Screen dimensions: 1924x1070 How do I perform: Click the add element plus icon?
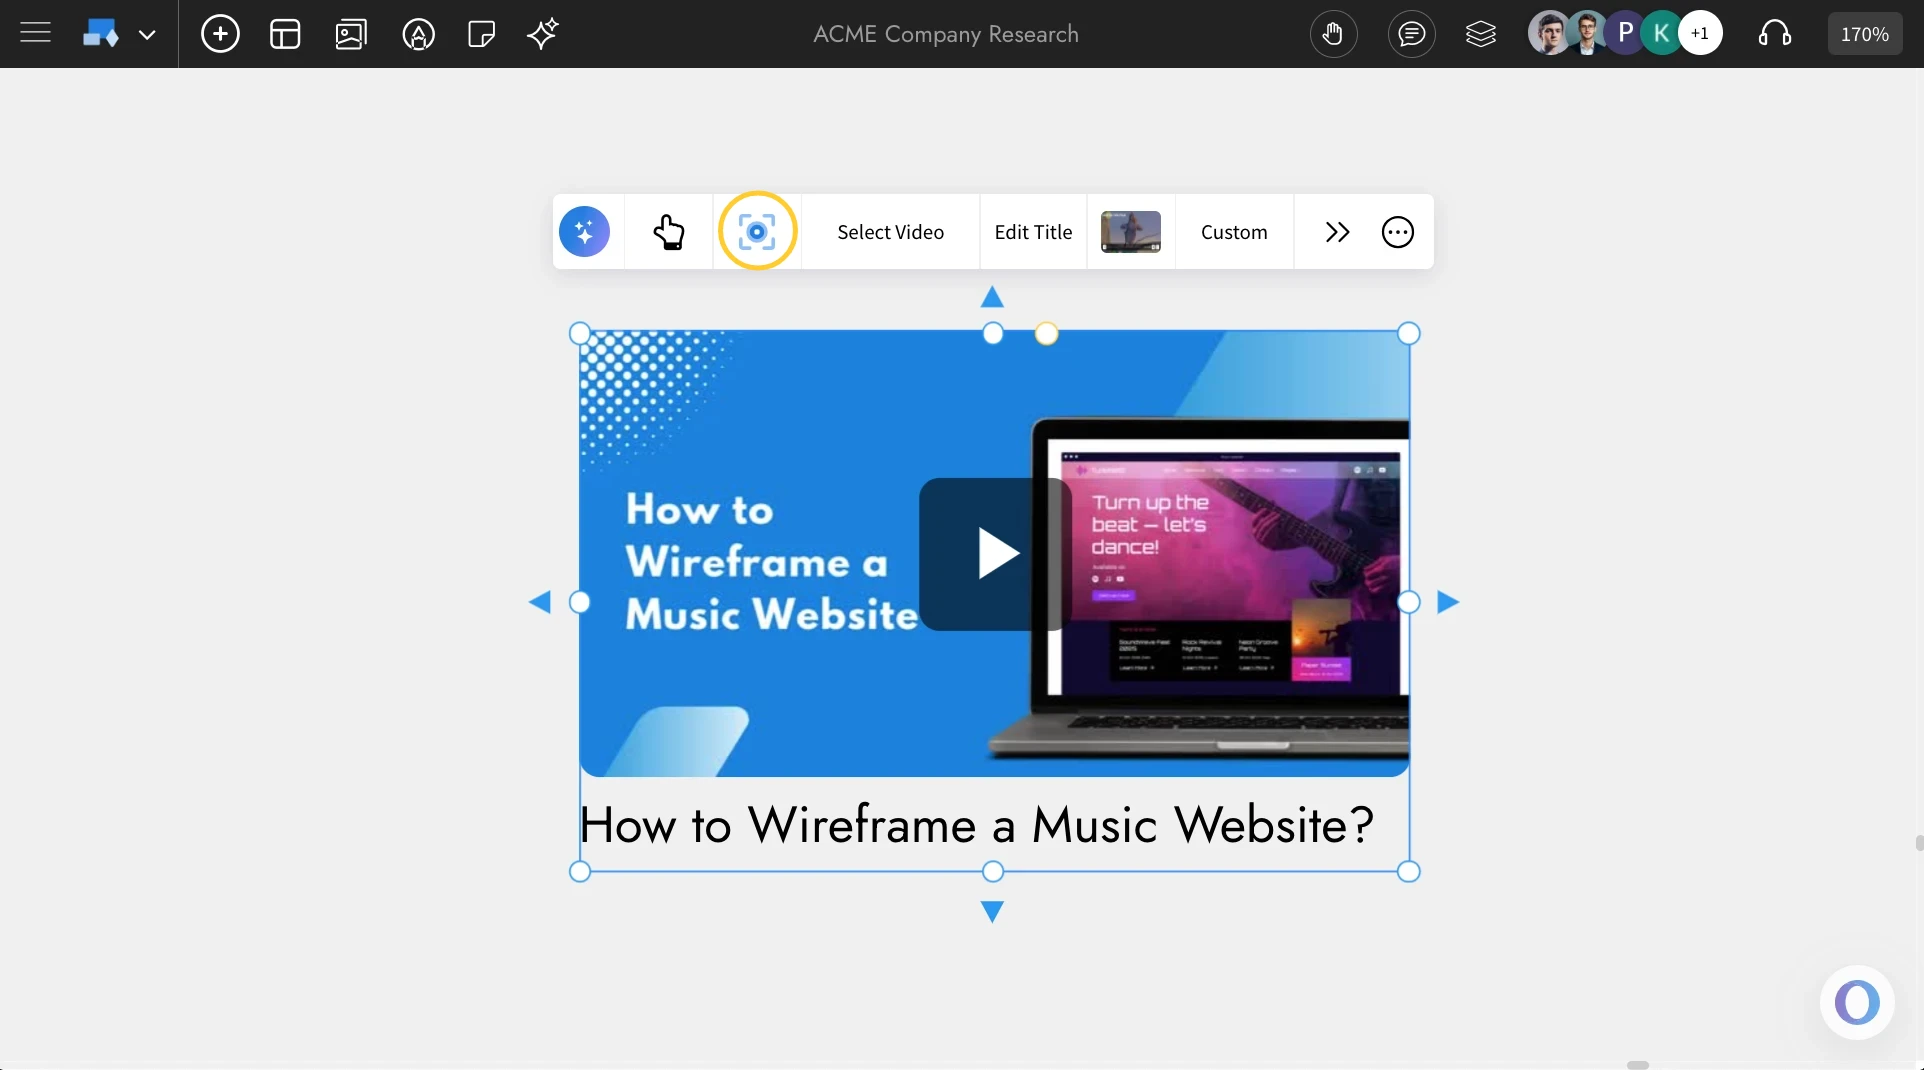pyautogui.click(x=220, y=33)
